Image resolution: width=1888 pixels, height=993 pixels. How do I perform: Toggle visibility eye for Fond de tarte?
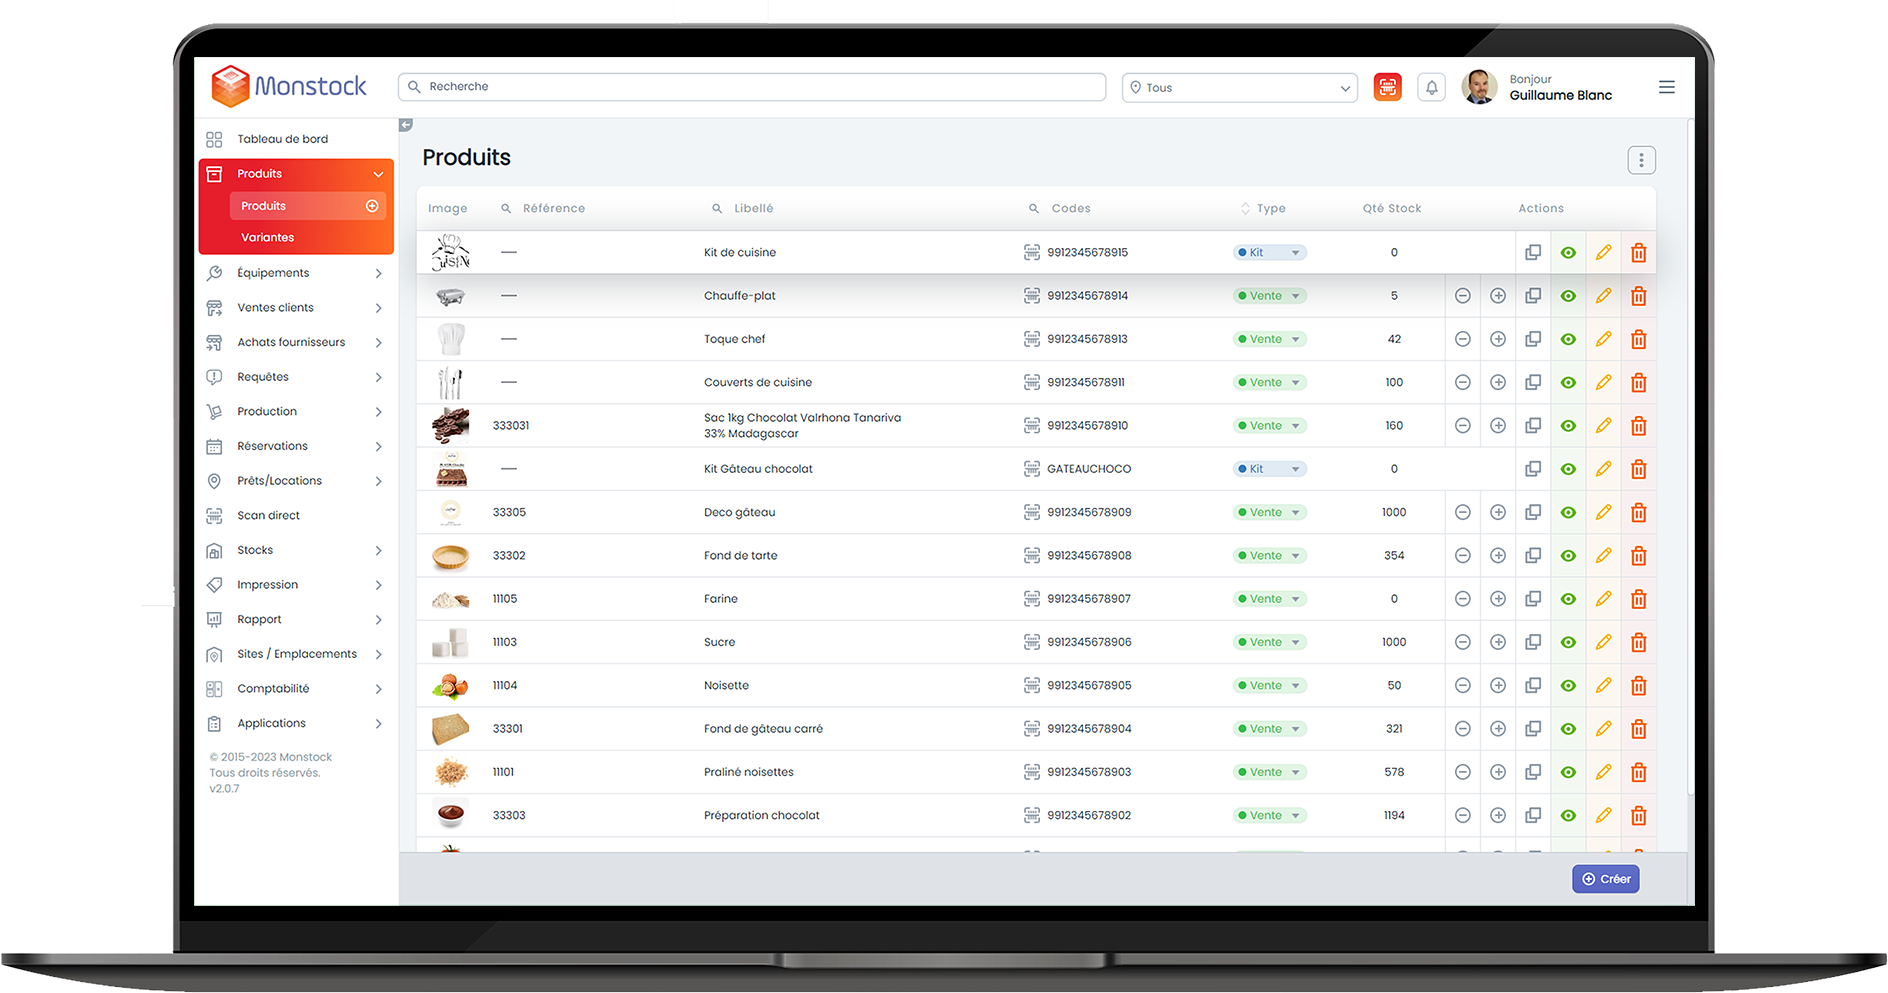point(1568,555)
